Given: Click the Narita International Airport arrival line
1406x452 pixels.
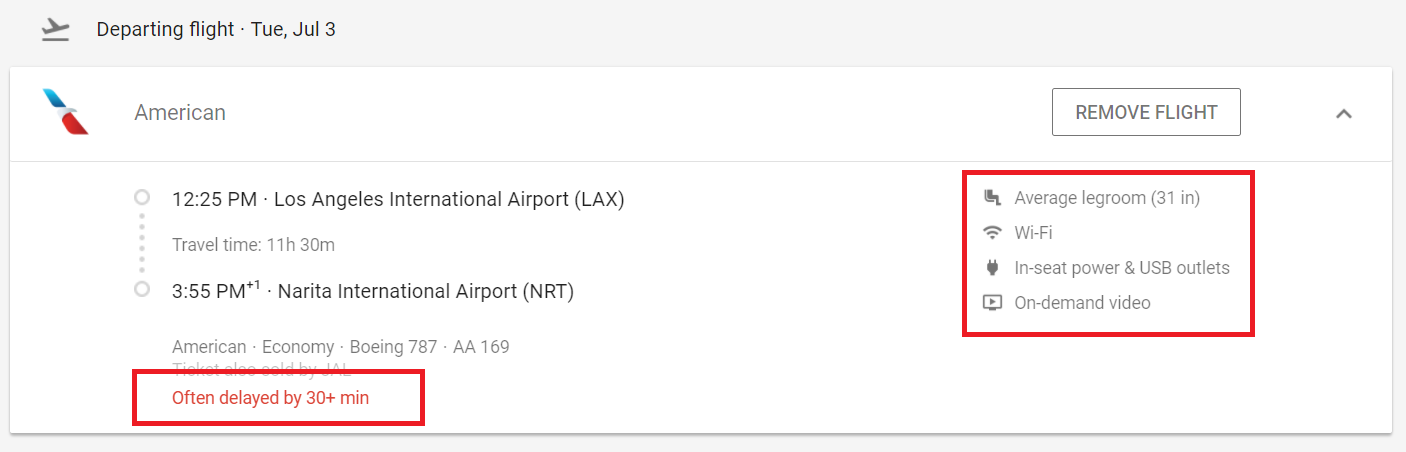Looking at the screenshot, I should (373, 291).
